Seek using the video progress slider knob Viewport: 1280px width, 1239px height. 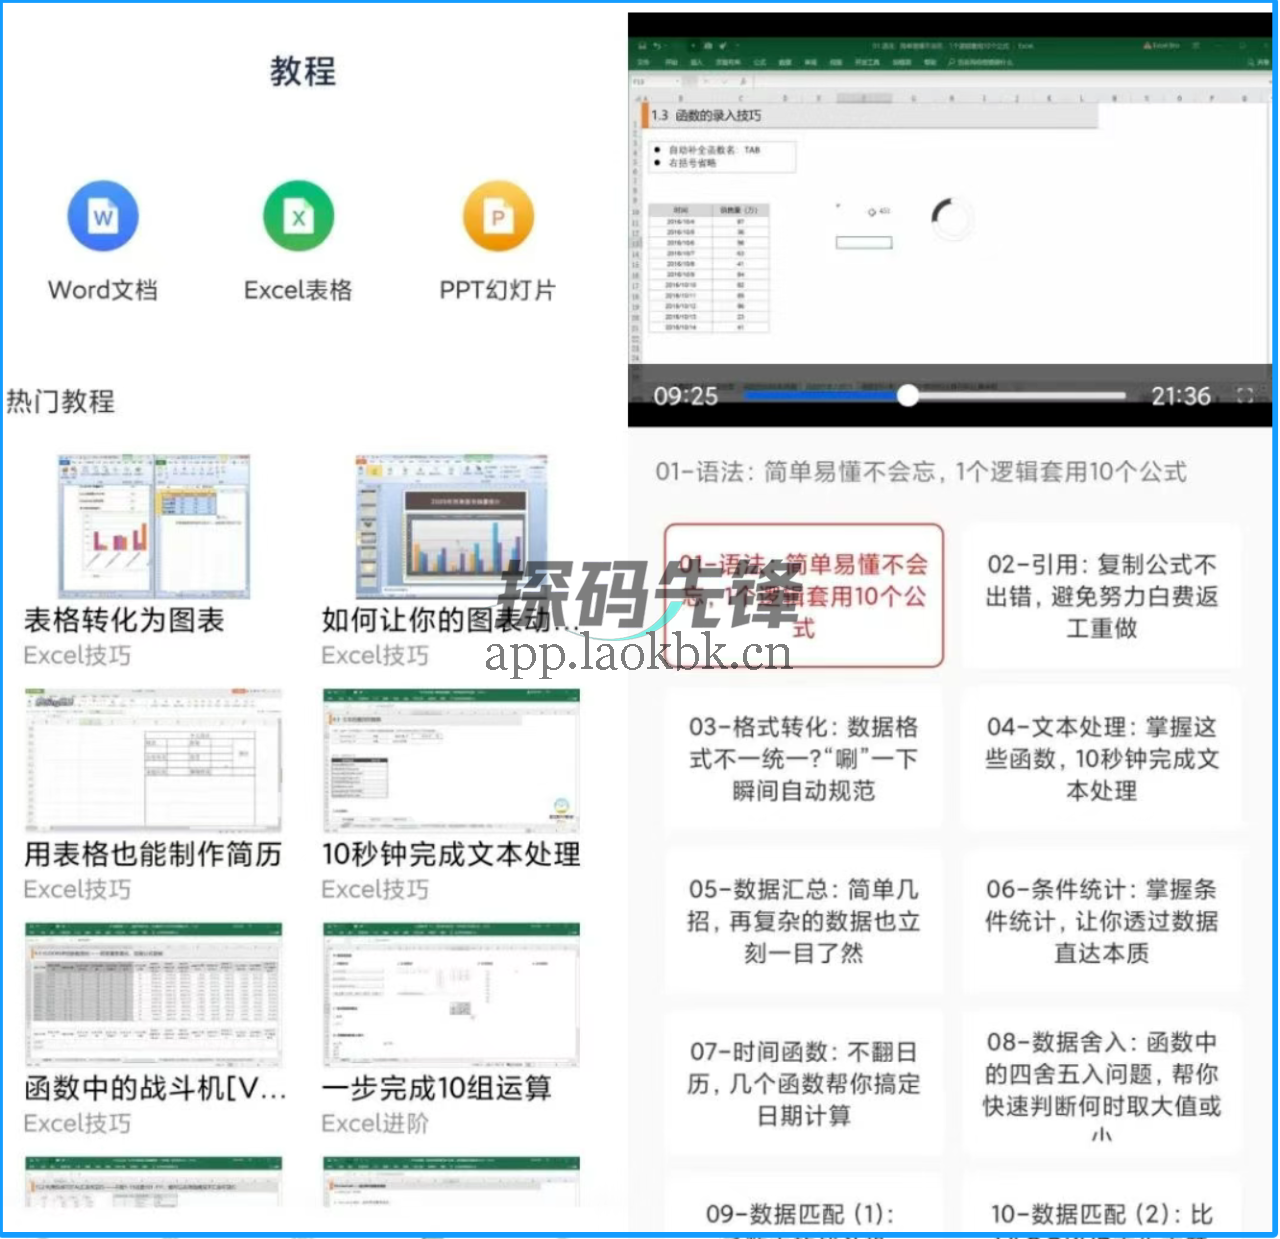[x=907, y=396]
